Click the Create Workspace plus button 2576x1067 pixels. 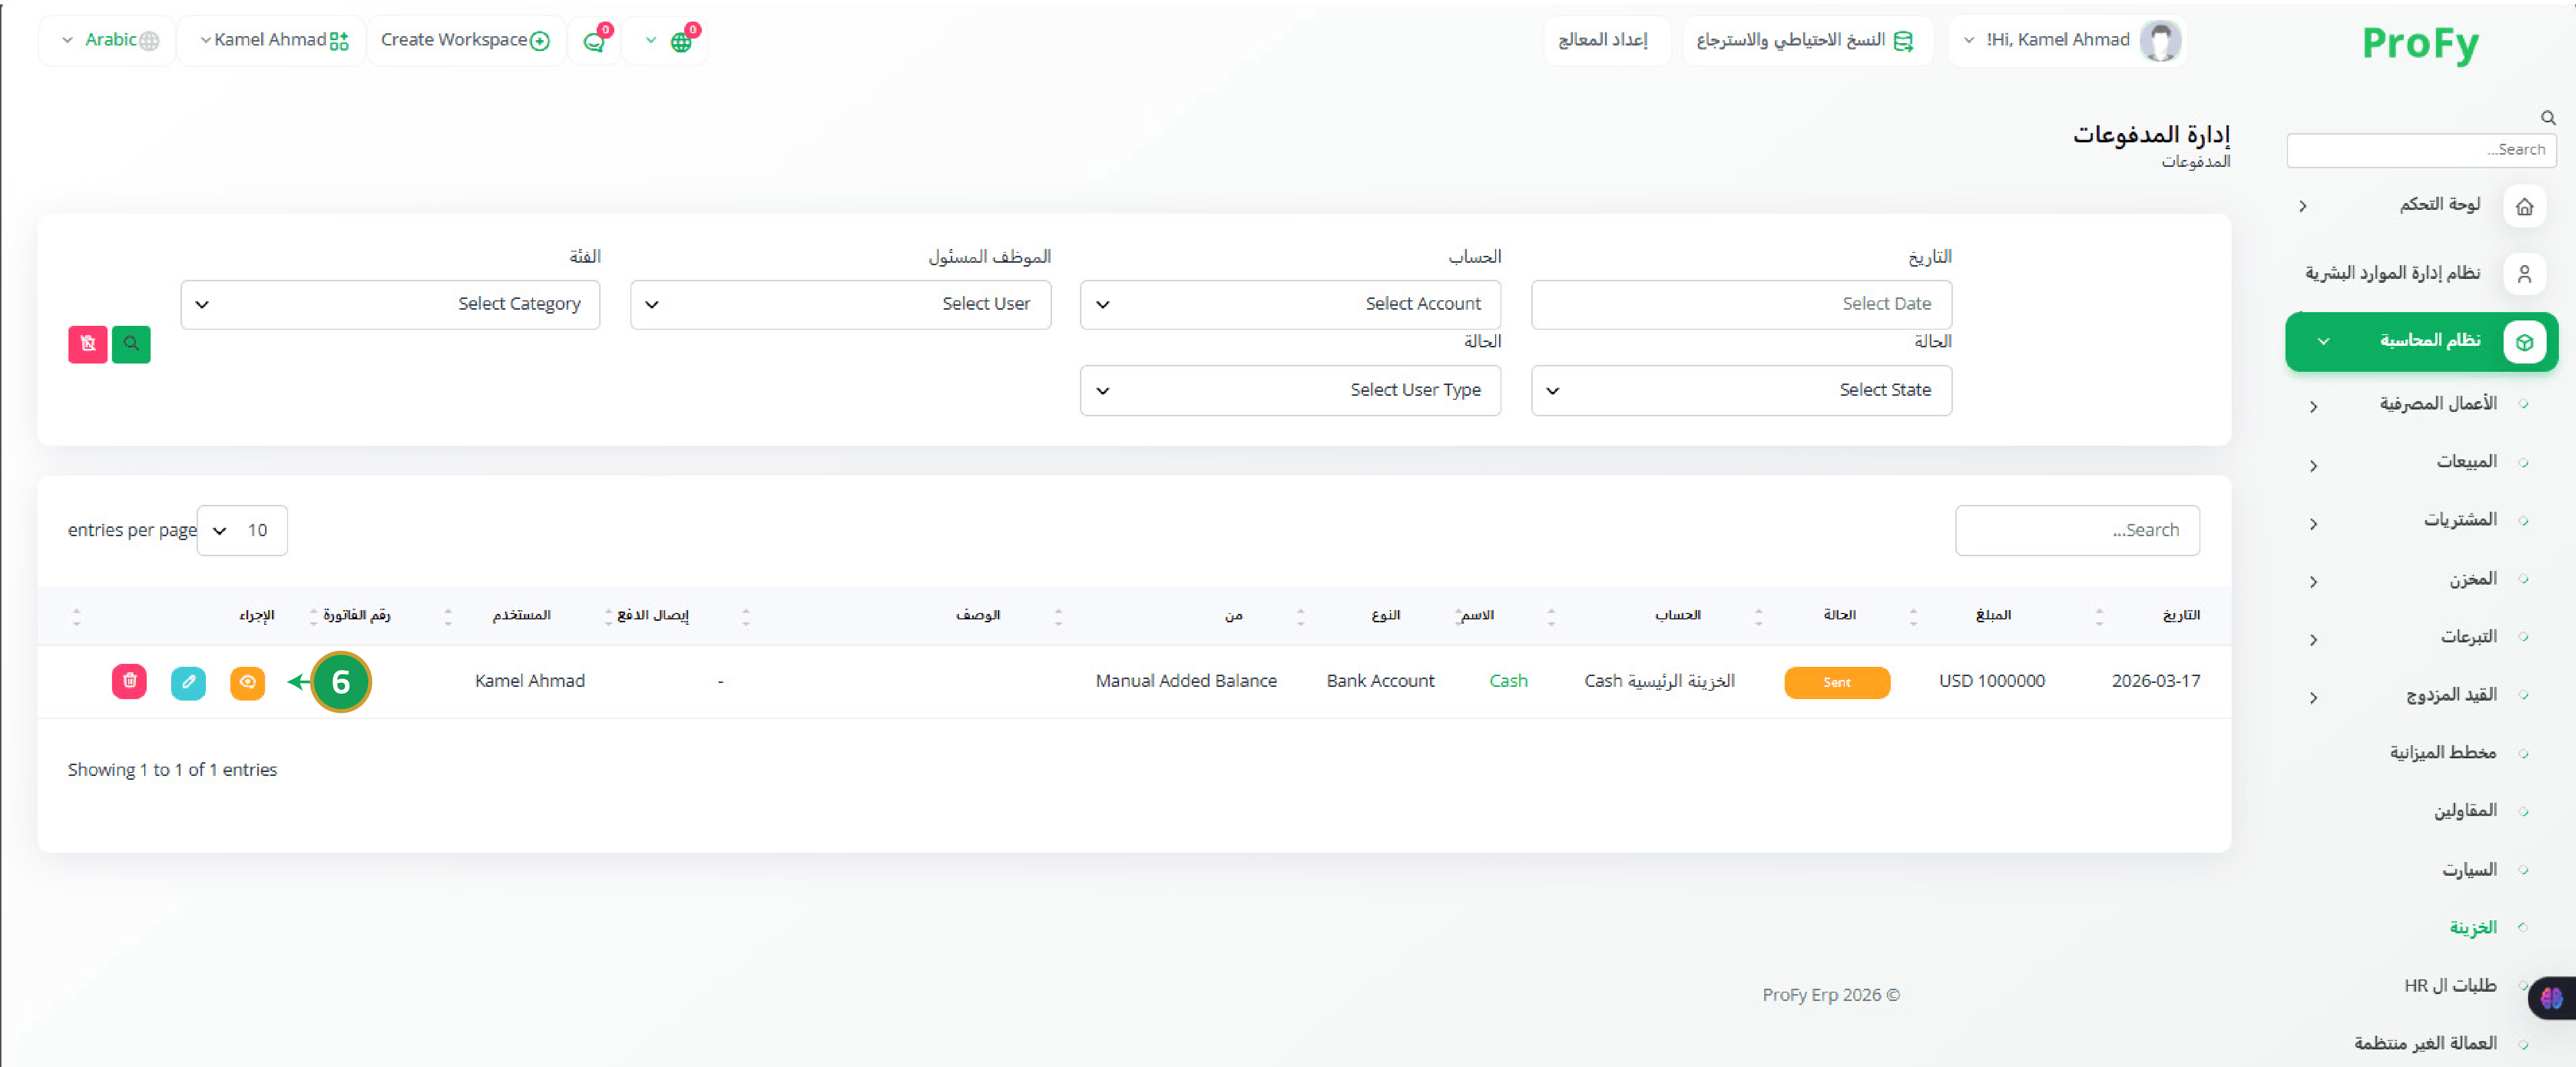[x=465, y=40]
